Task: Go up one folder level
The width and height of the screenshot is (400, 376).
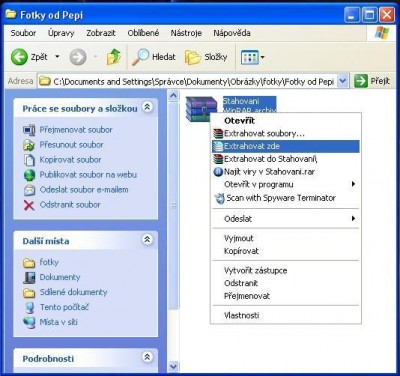Action: coord(114,57)
